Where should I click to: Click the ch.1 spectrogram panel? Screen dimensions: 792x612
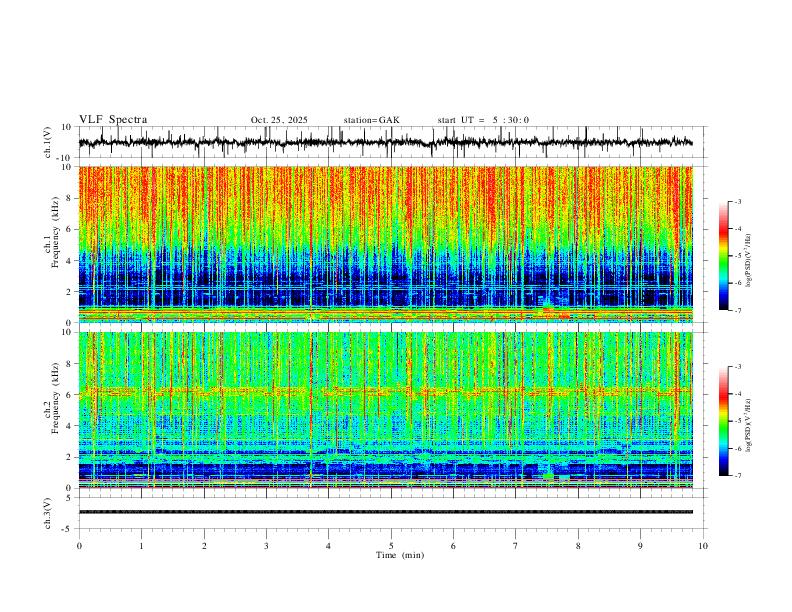click(x=386, y=244)
